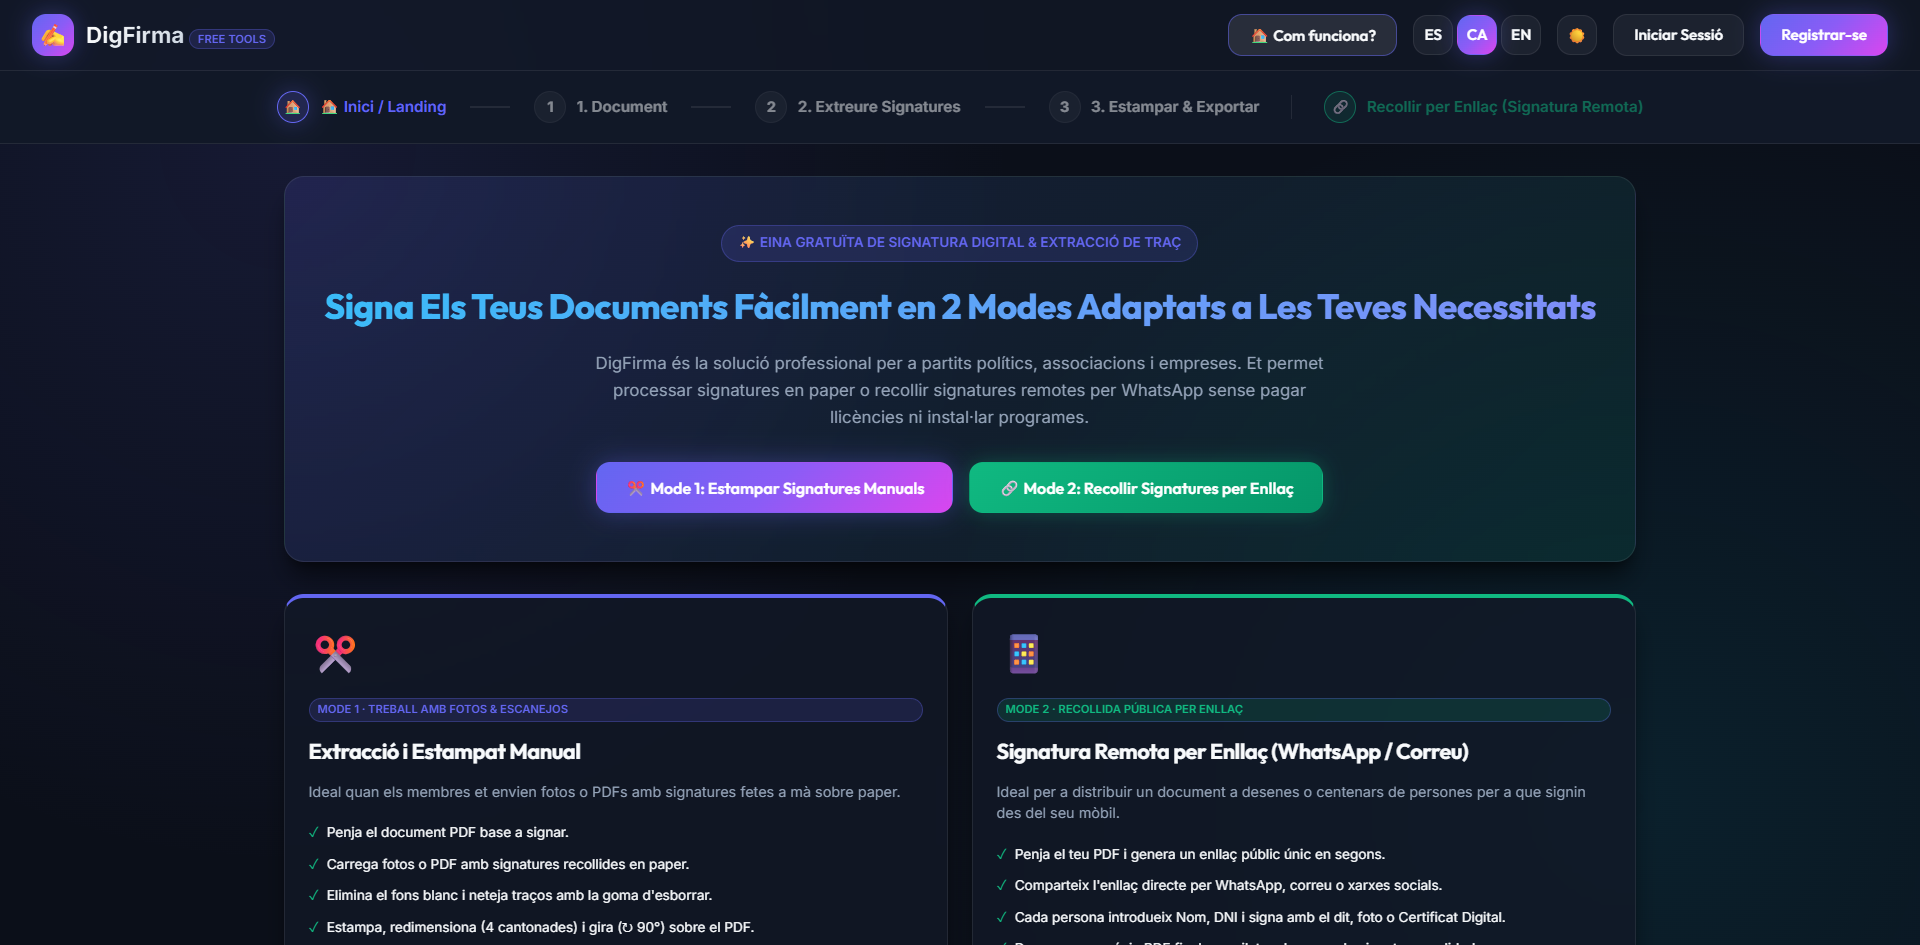Click 'MODE 1 · TREBALL AMB FOTOS & ESCANEJOS' label

tap(616, 710)
